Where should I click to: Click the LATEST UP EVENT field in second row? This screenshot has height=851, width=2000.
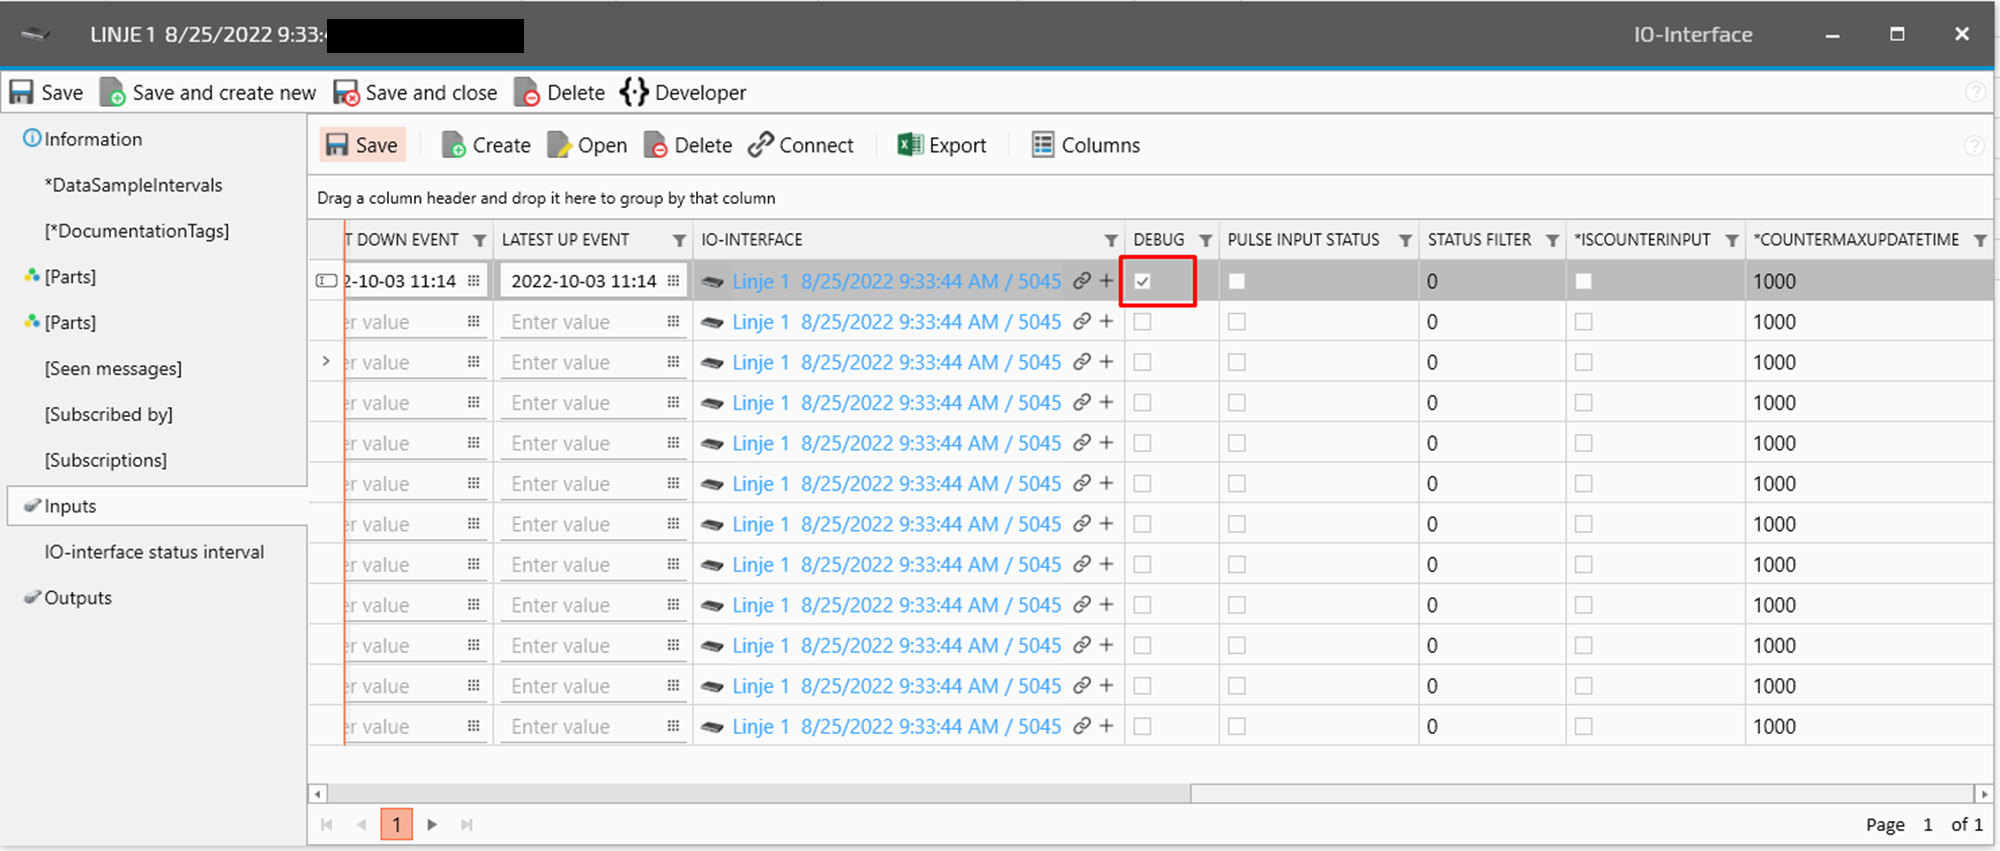tap(583, 322)
